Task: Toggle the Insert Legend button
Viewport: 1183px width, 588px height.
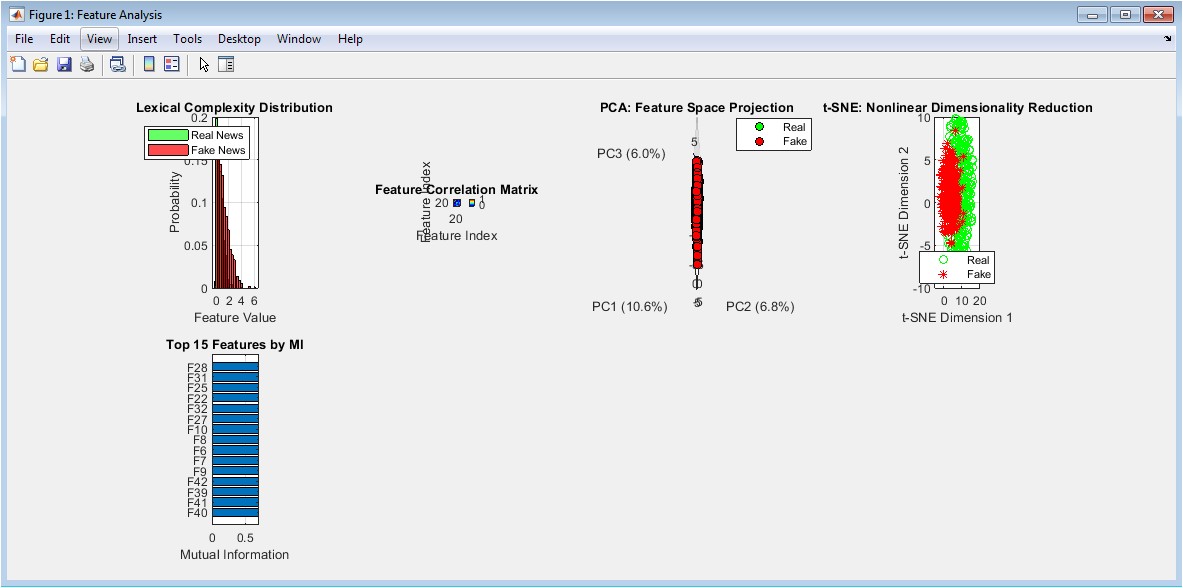Action: [x=171, y=65]
